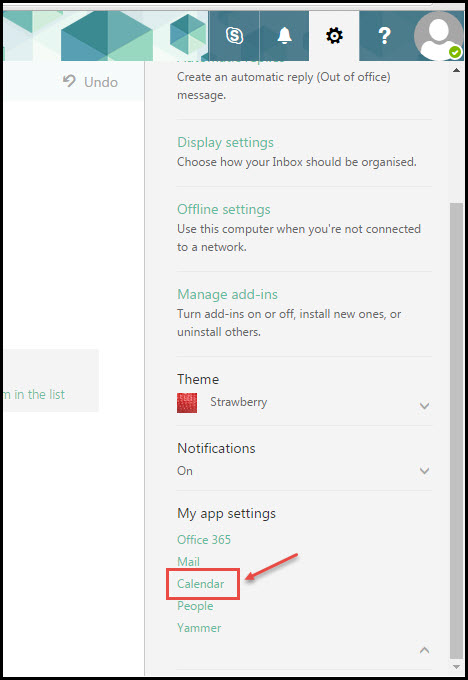Screen dimensions: 468x680
Task: Click the Undo arrow icon
Action: point(69,81)
